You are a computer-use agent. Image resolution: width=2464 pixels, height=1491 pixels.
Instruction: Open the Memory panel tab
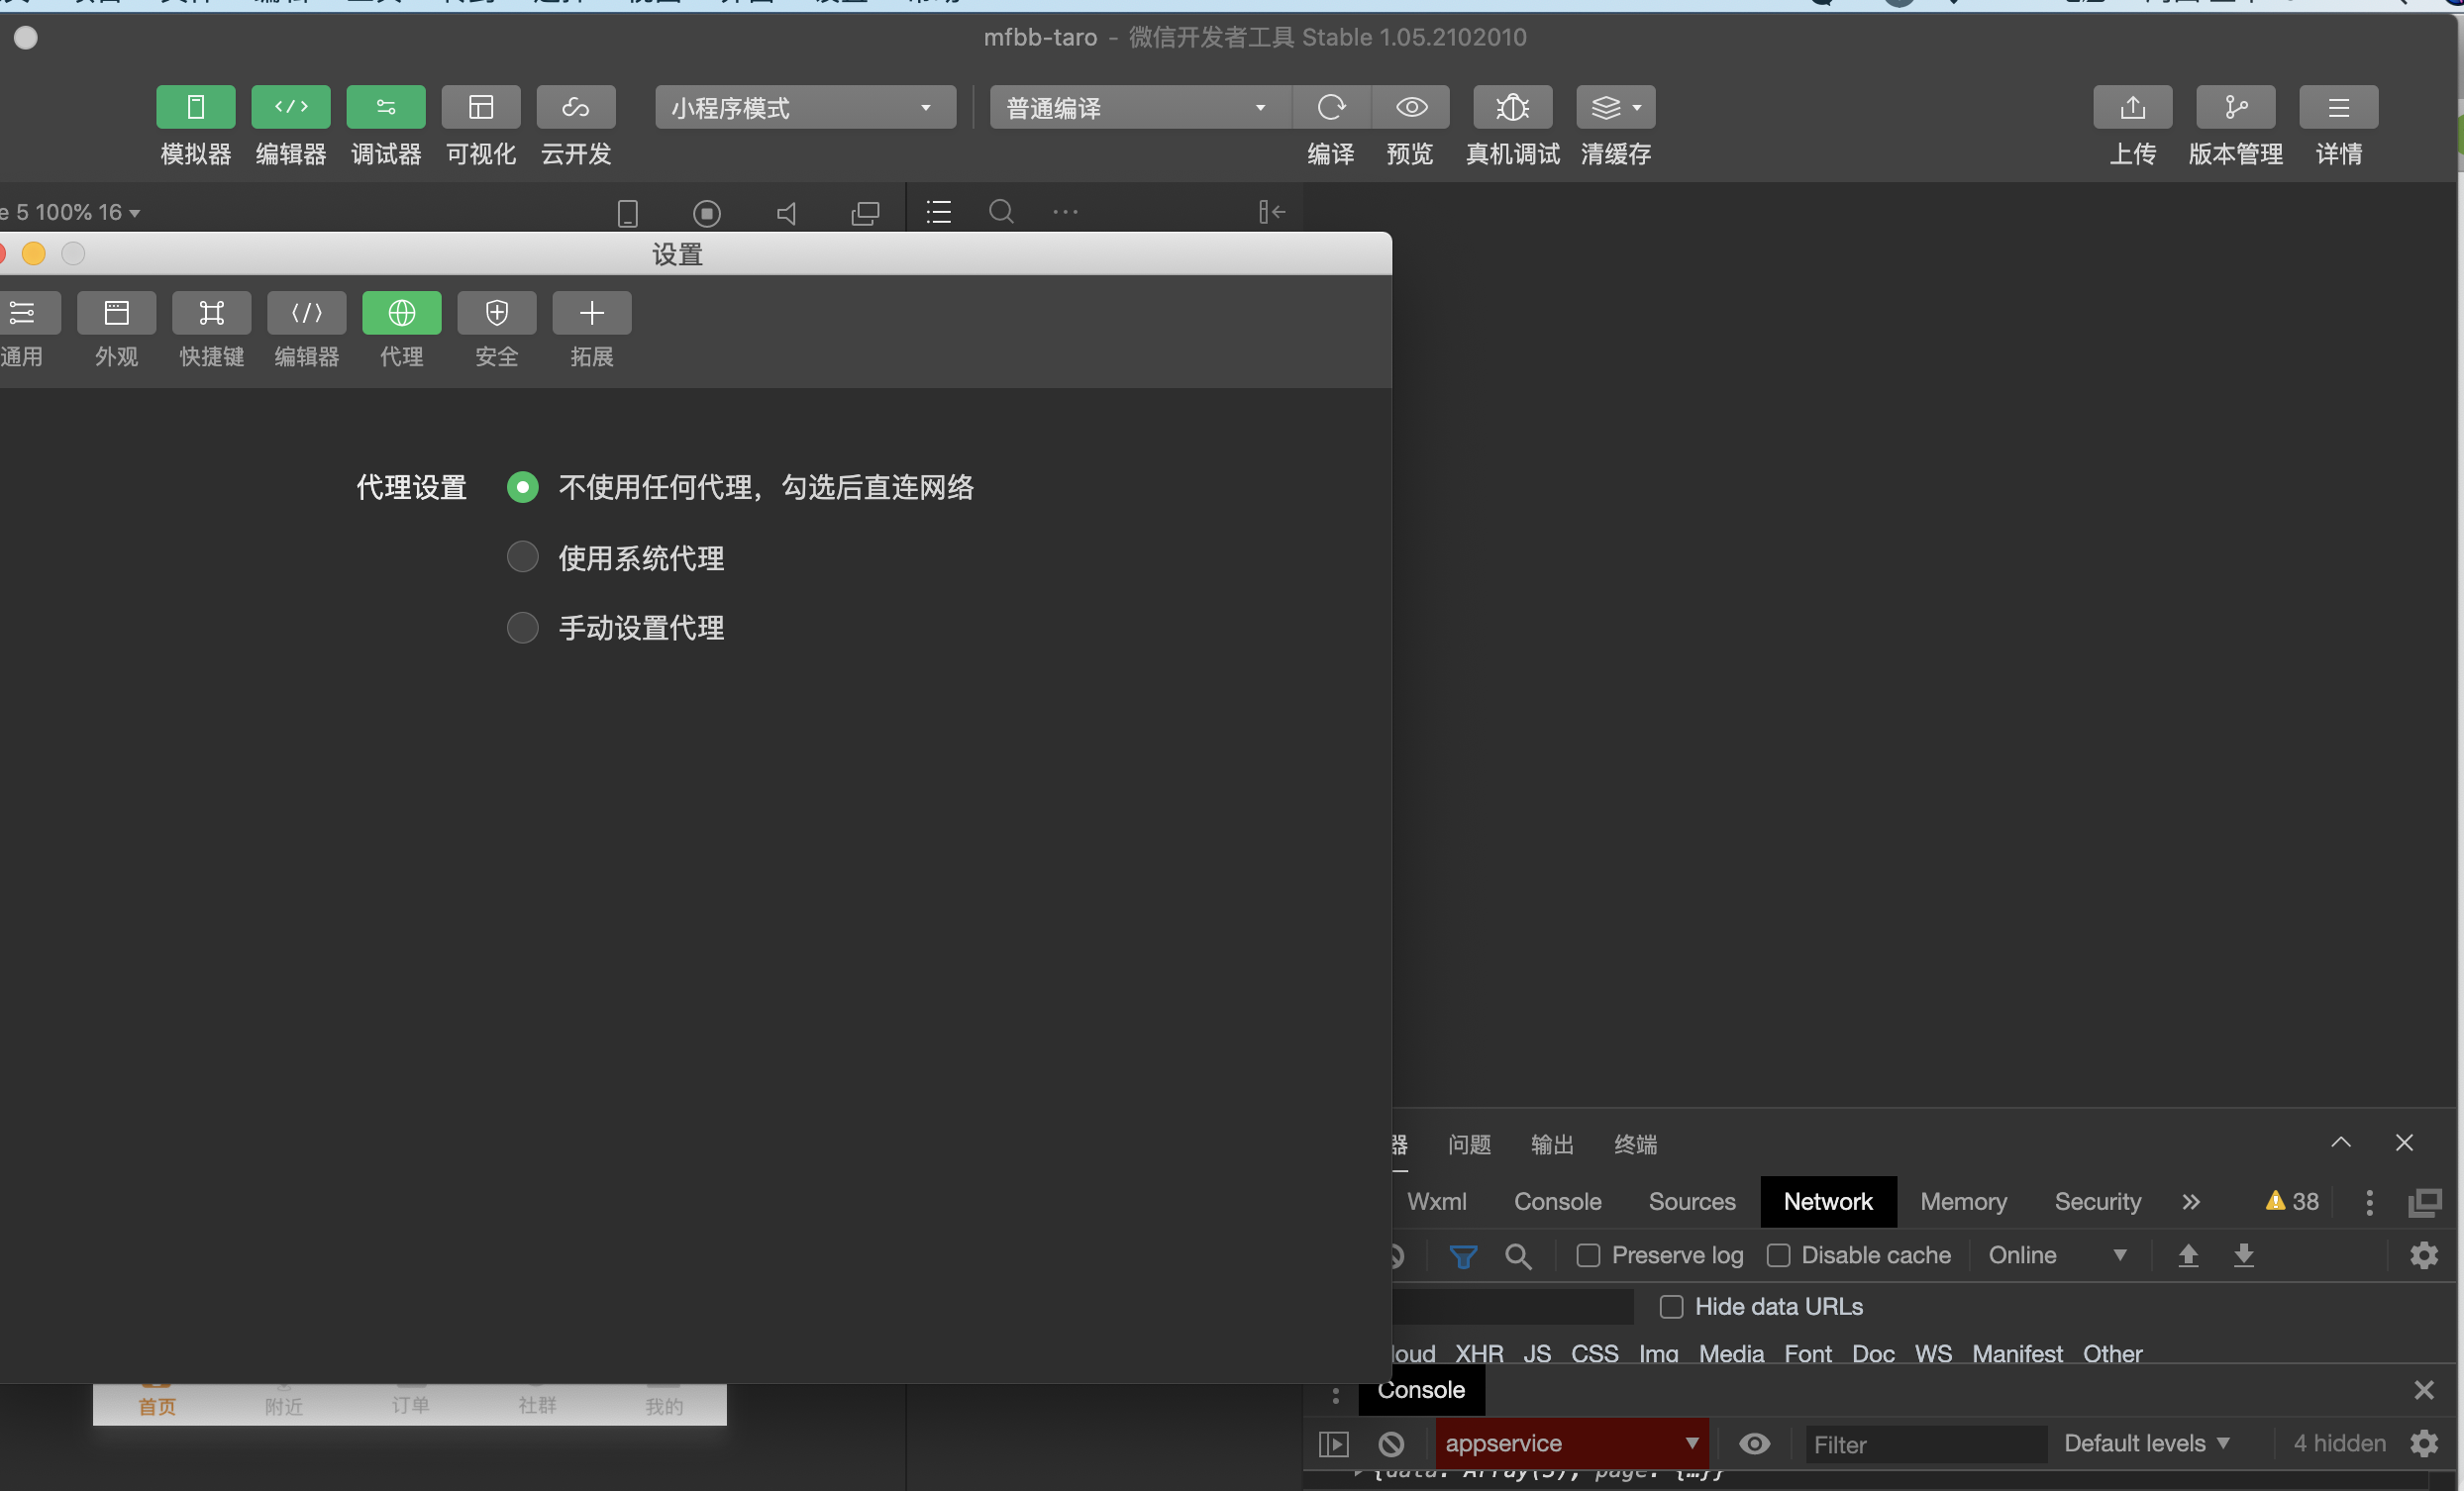(x=1962, y=1201)
